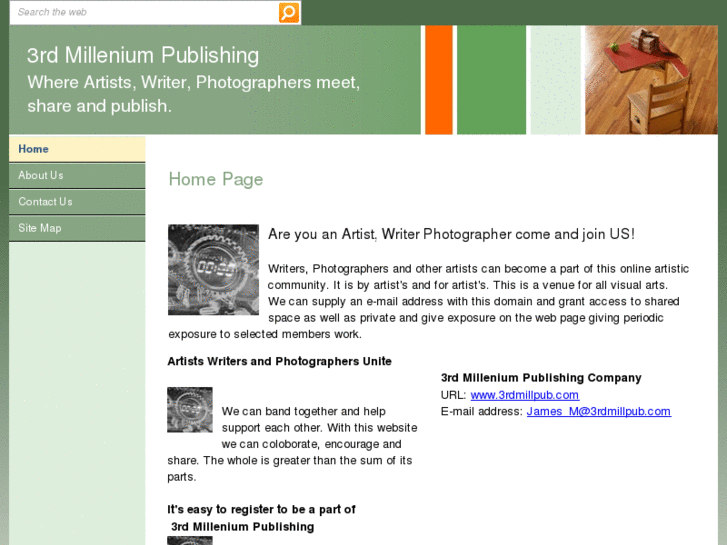Click the tagline "Where Artists, Writer, Photographers meet"

(x=193, y=83)
